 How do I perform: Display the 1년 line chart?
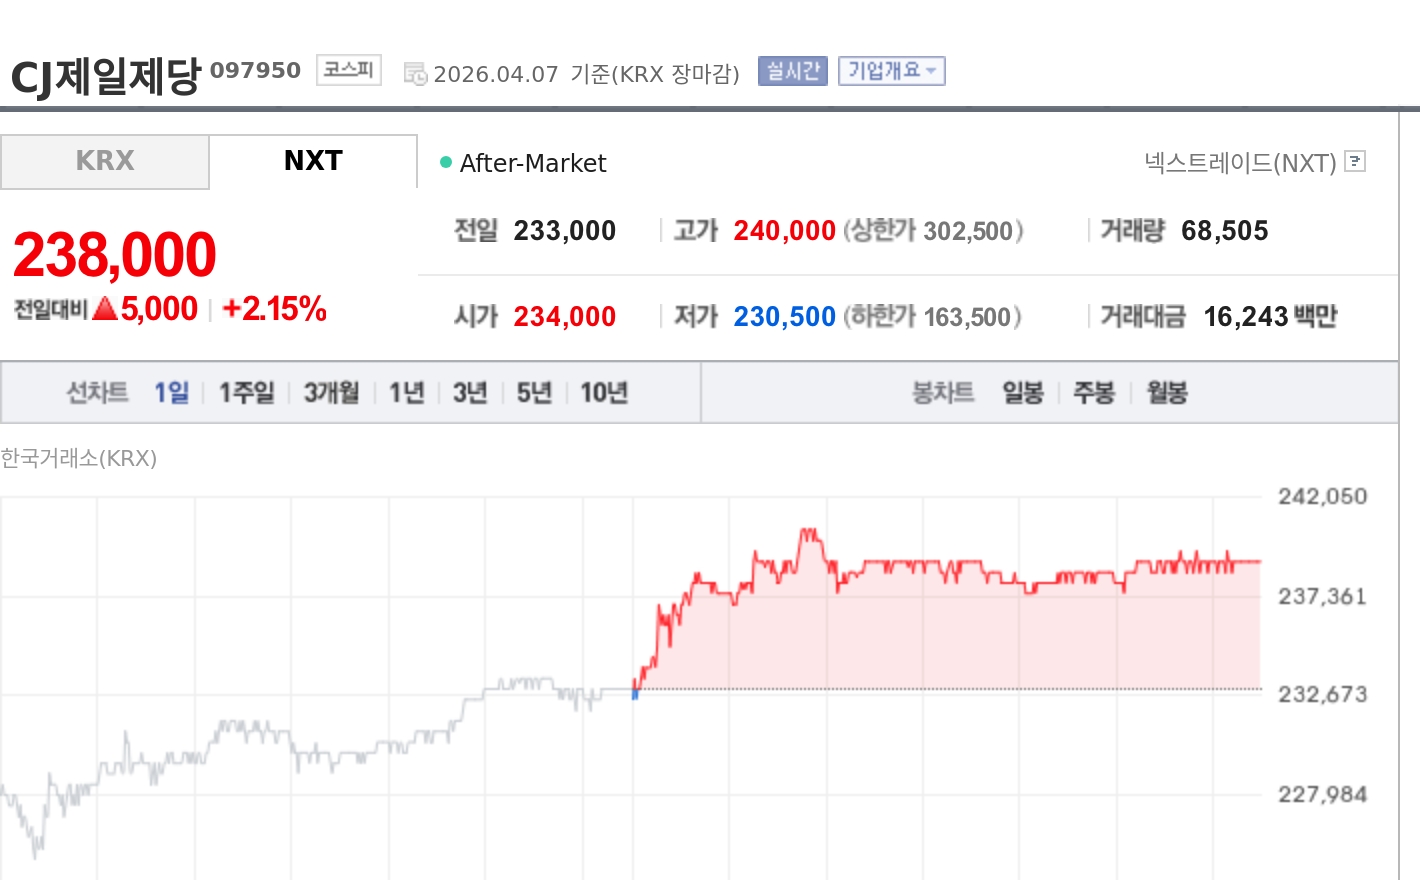point(406,392)
